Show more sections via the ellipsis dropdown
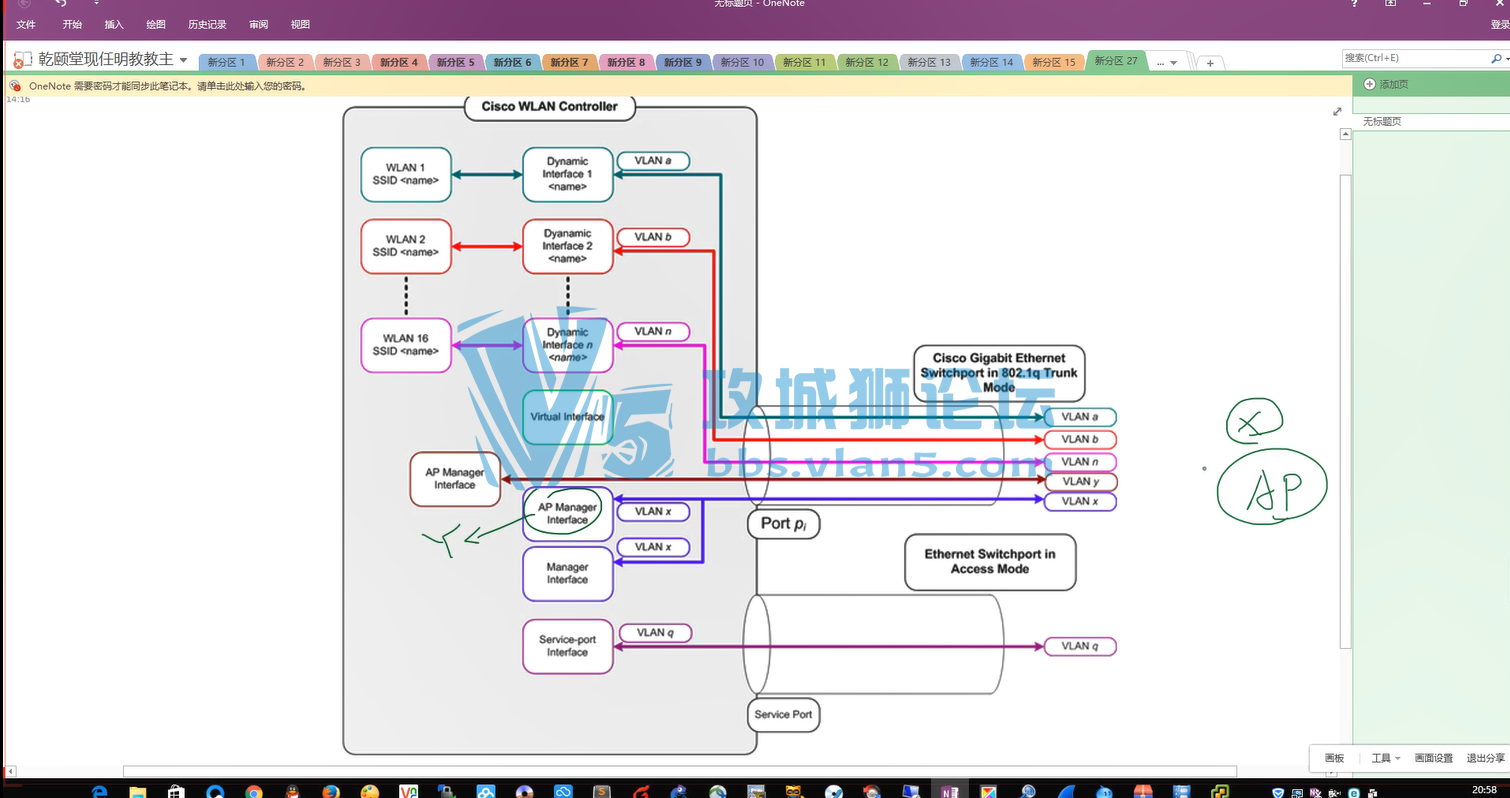 point(1166,63)
